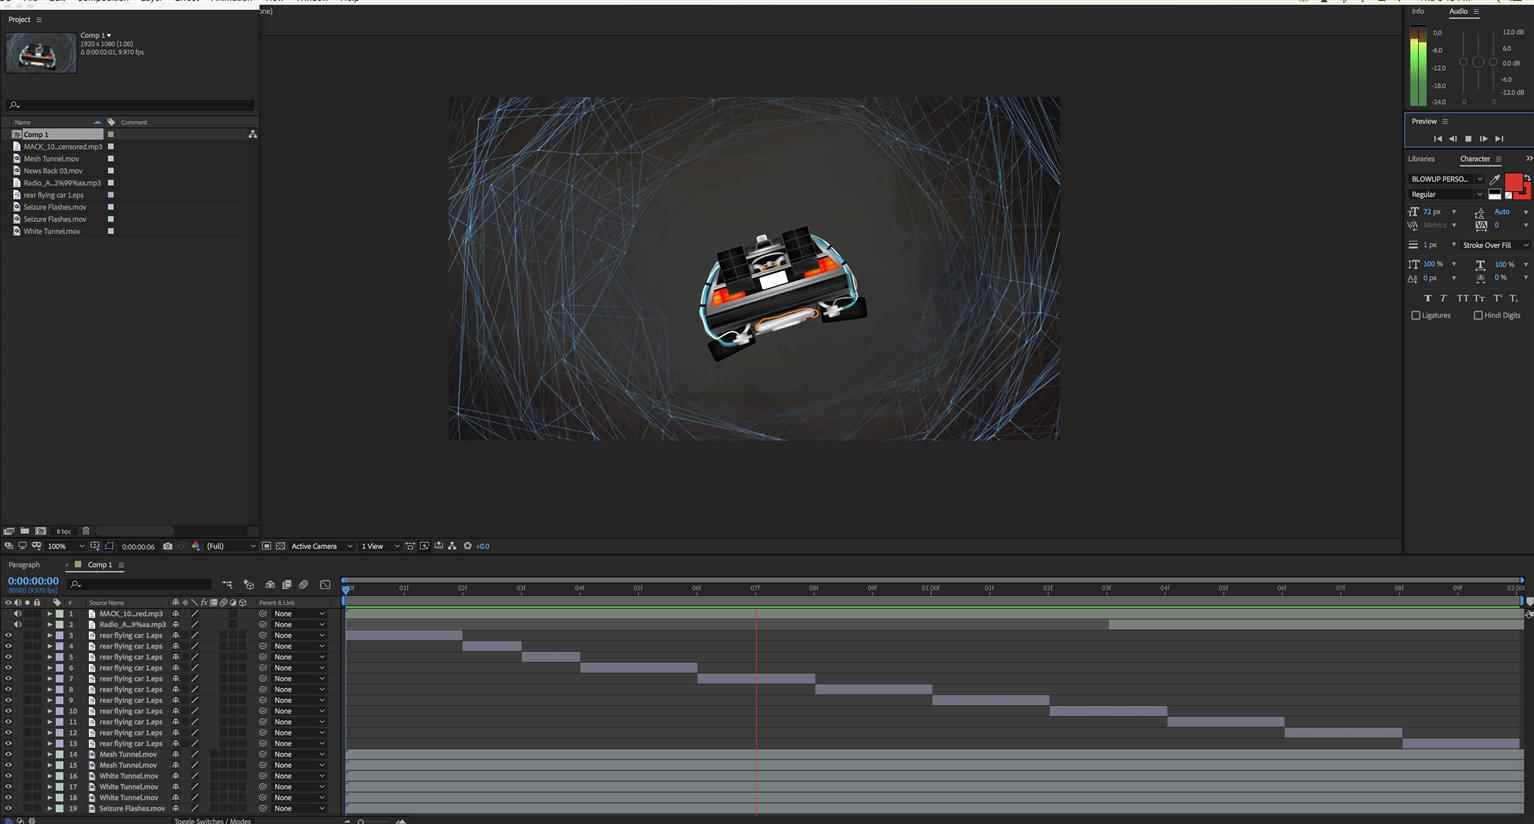Mute audio of layer 1 MACK mp3
1534x824 pixels.
coord(17,614)
